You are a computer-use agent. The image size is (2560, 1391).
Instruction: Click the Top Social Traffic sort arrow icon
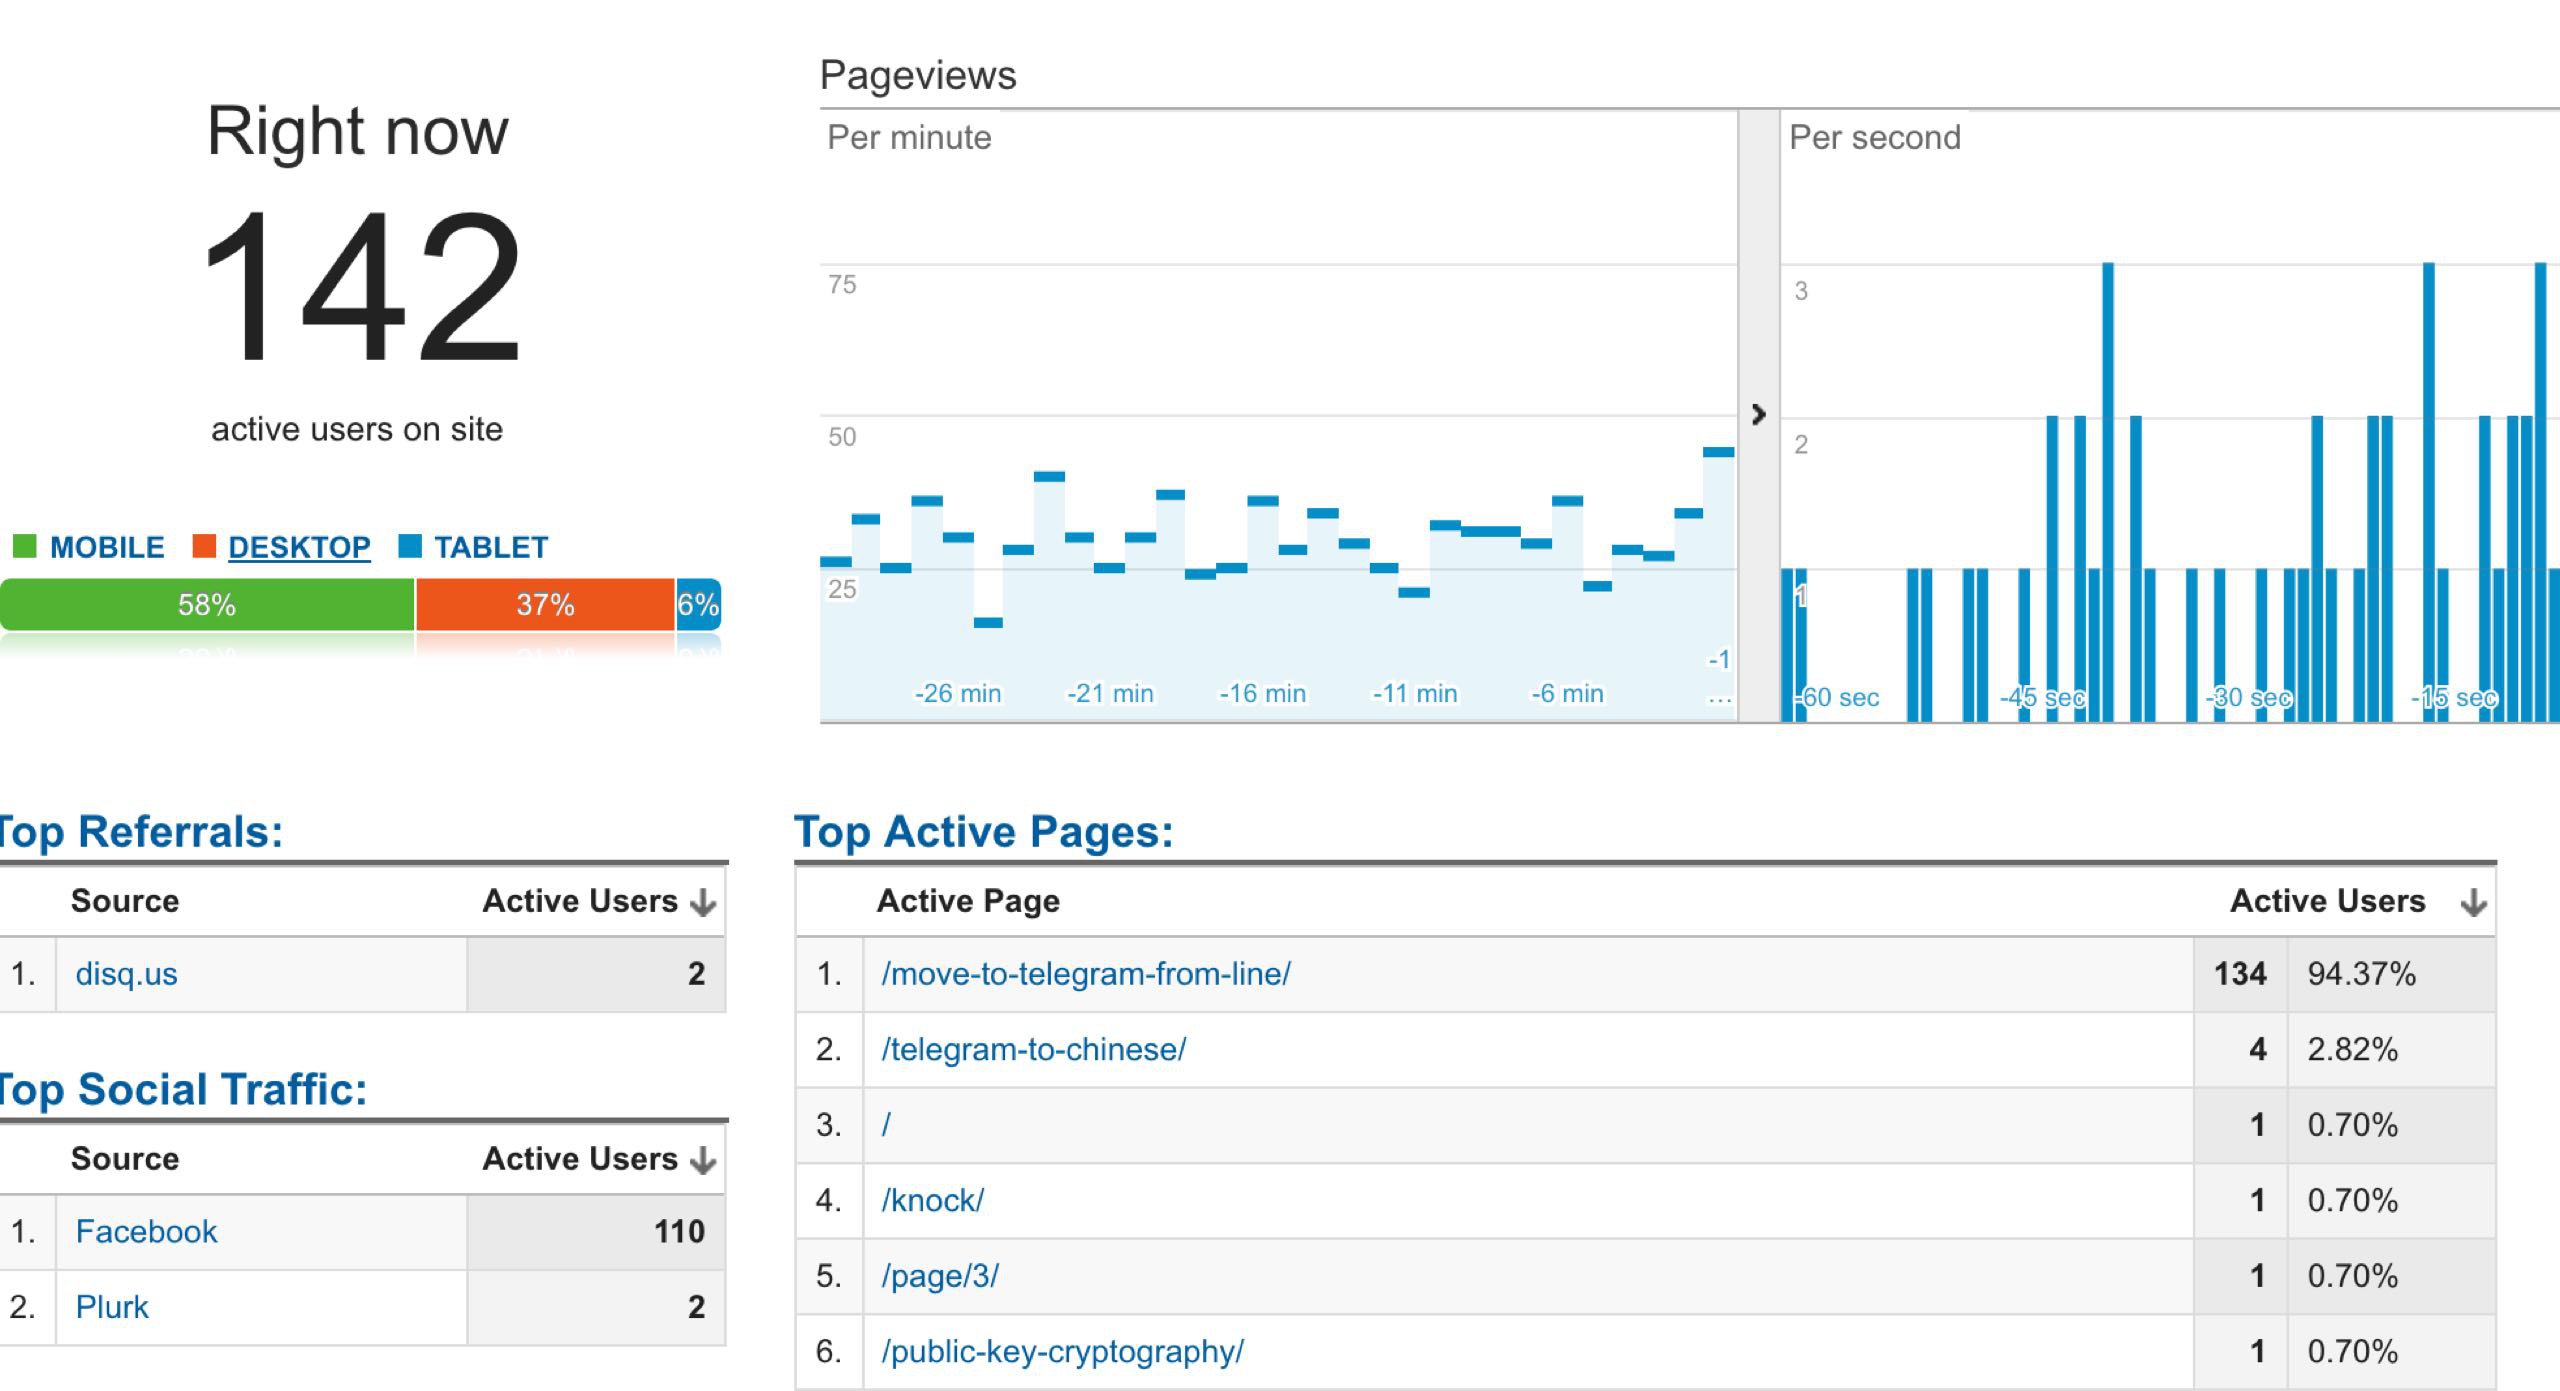[x=703, y=1161]
